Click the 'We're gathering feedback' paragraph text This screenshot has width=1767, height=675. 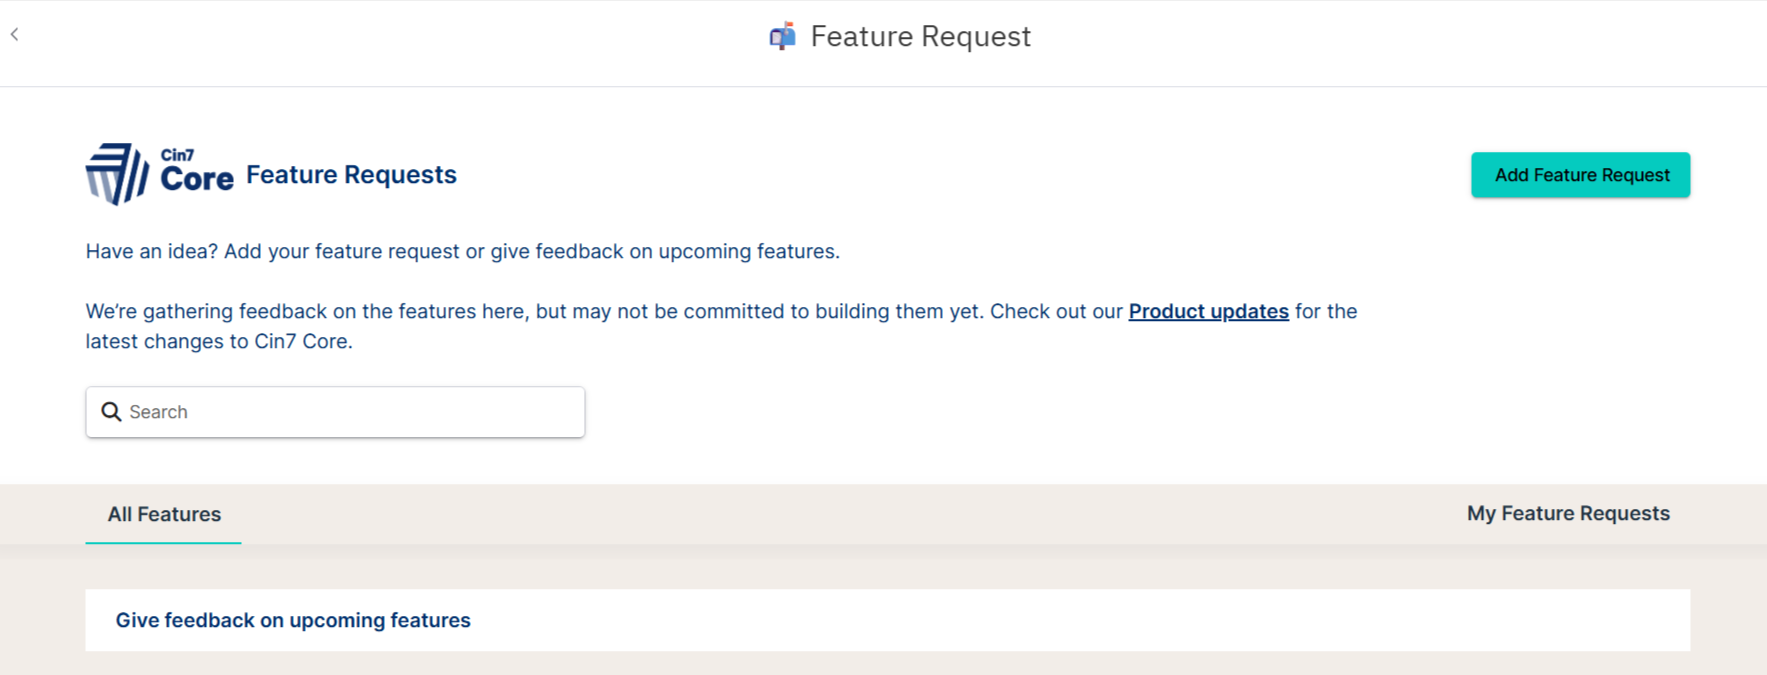[x=721, y=311]
